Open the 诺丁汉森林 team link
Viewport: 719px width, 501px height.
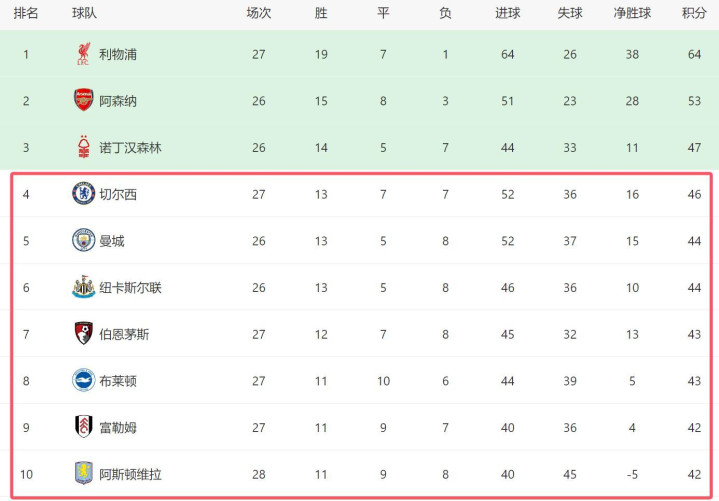(130, 147)
